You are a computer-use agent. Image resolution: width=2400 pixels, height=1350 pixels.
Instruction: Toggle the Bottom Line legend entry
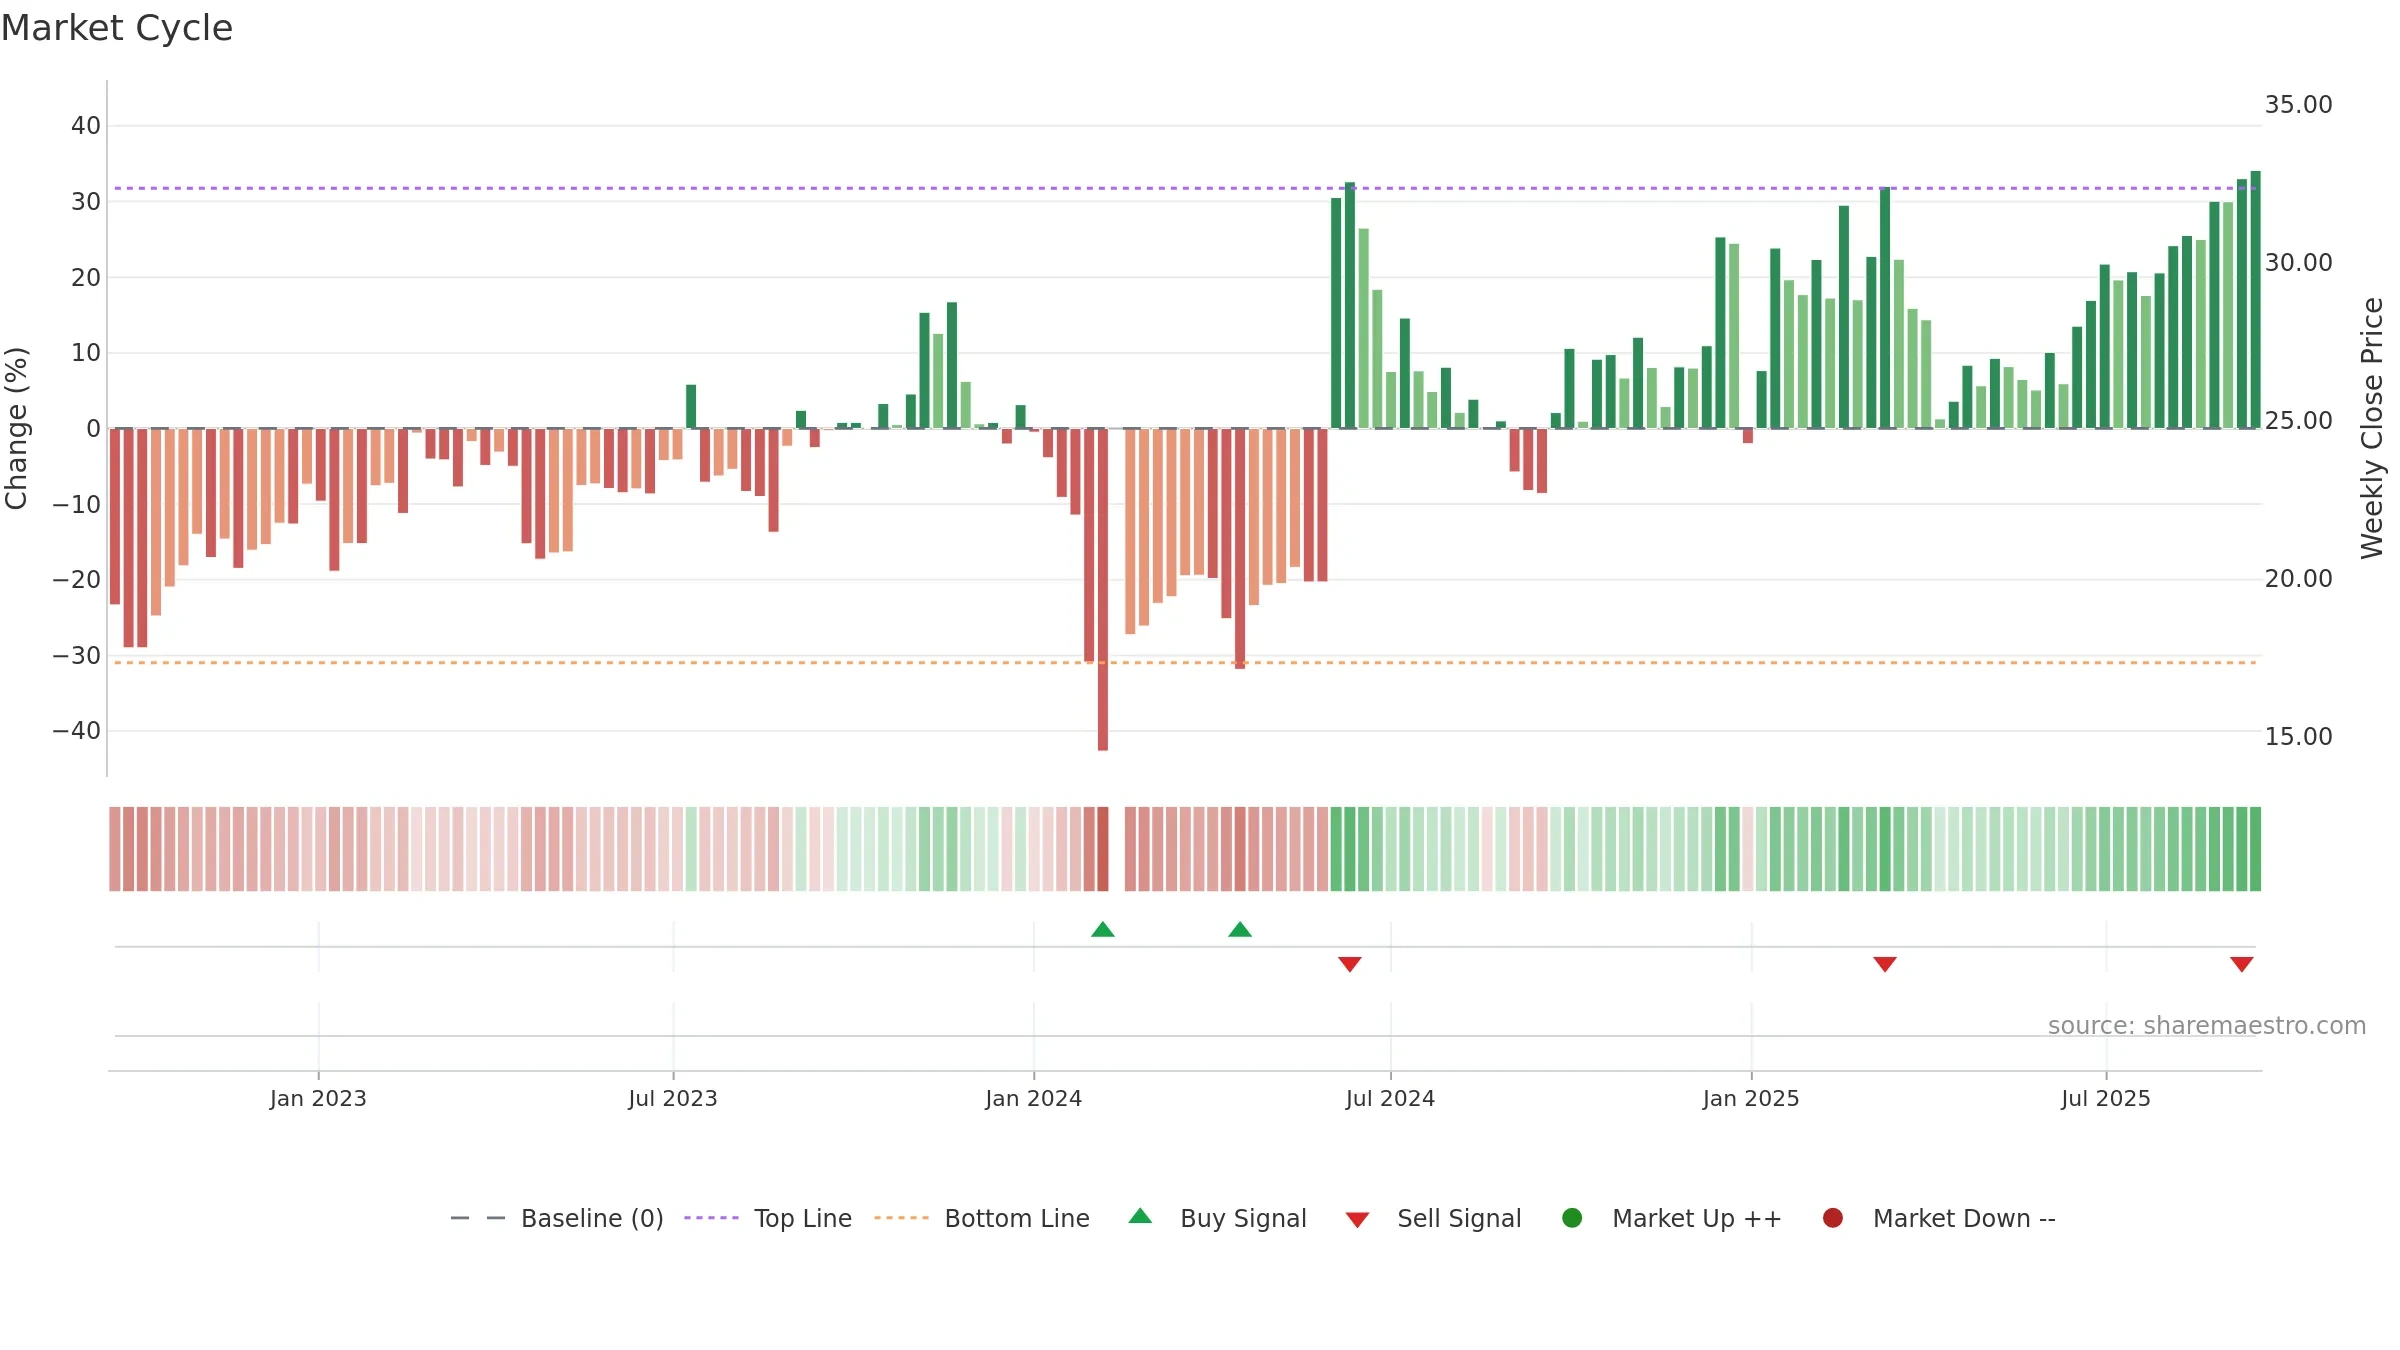(982, 1218)
